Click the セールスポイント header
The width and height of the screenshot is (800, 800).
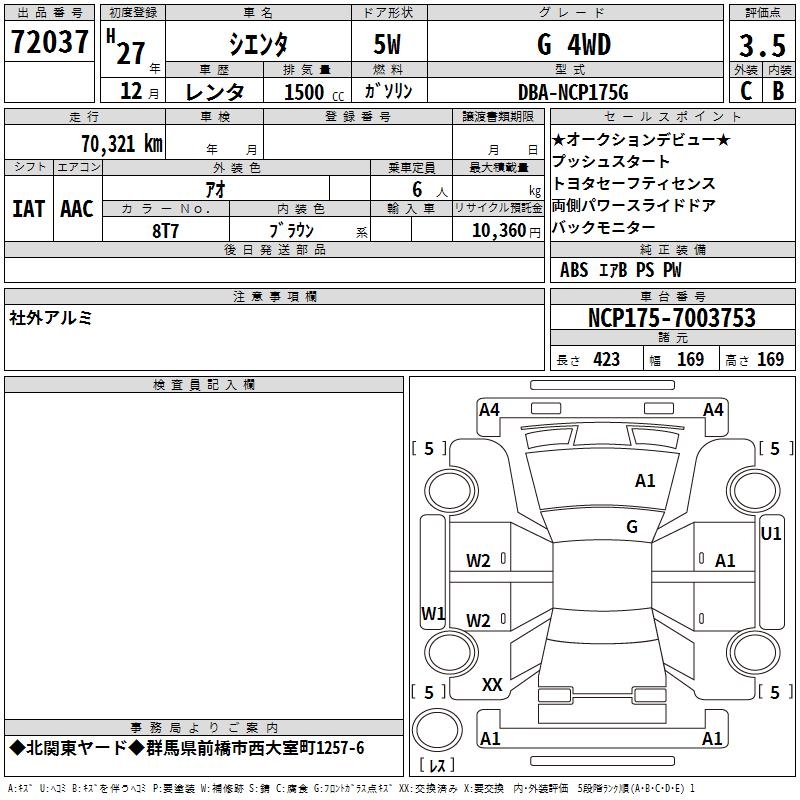(x=672, y=116)
